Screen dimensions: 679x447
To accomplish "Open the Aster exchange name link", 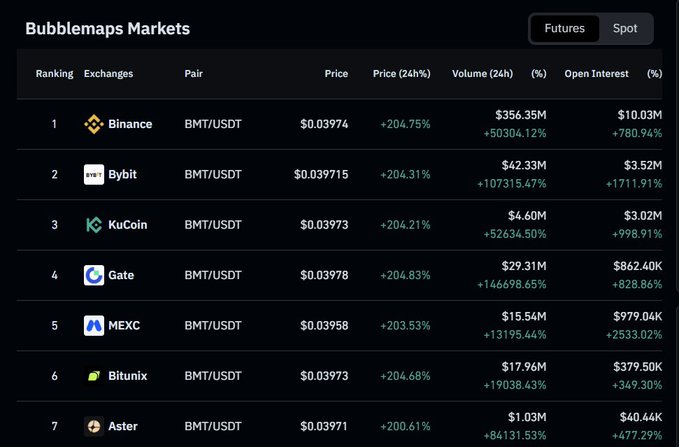I will click(123, 426).
